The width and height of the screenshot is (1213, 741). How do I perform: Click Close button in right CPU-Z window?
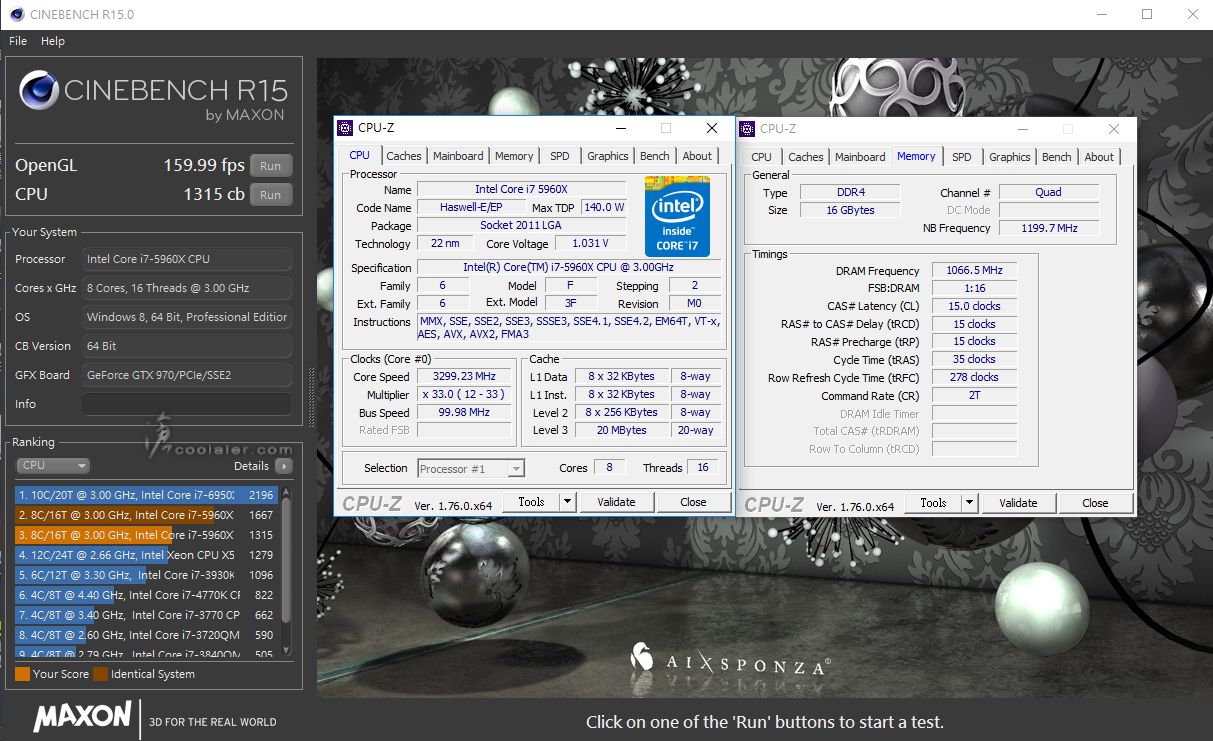[x=1095, y=503]
